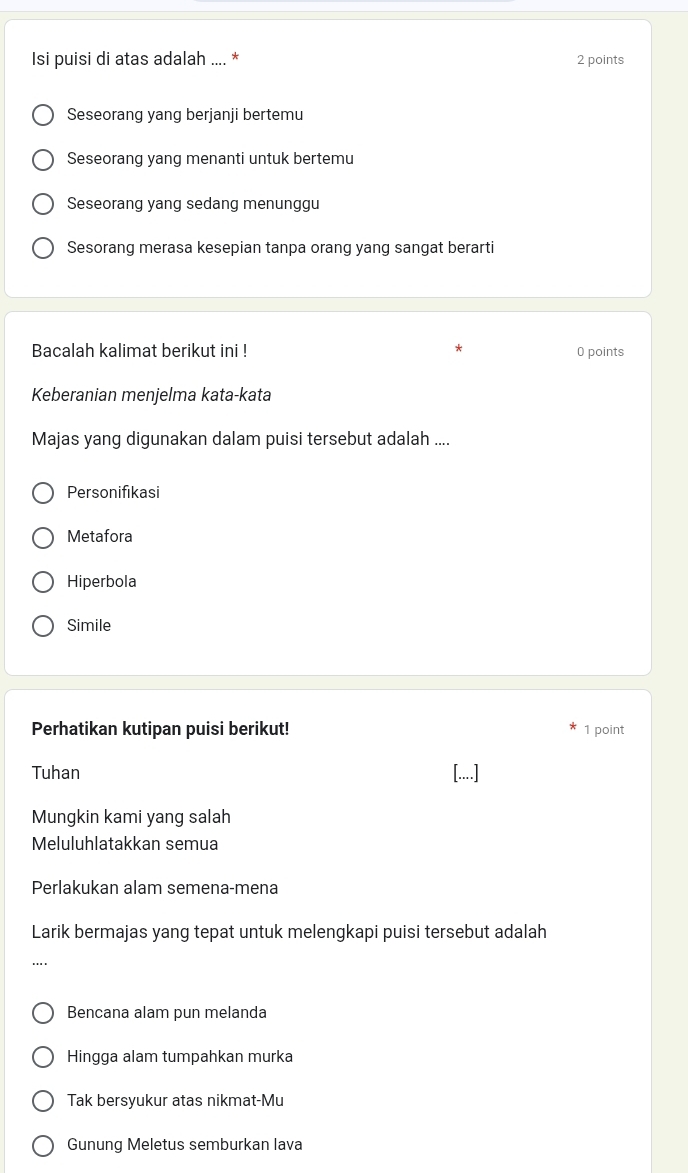
Task: Choose "Seseorang yang menanti untuk bertemu"
Action: coord(43,160)
